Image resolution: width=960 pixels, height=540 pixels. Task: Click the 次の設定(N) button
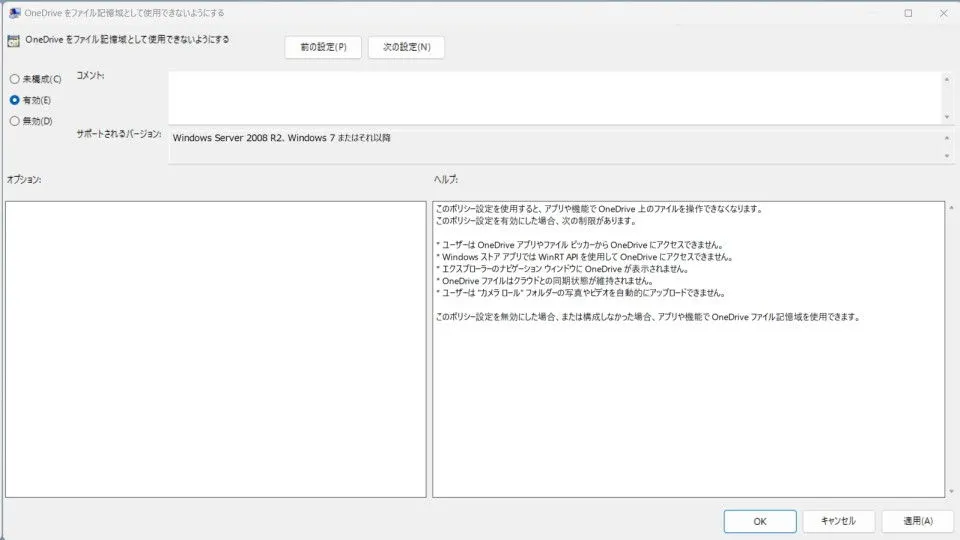pyautogui.click(x=407, y=47)
